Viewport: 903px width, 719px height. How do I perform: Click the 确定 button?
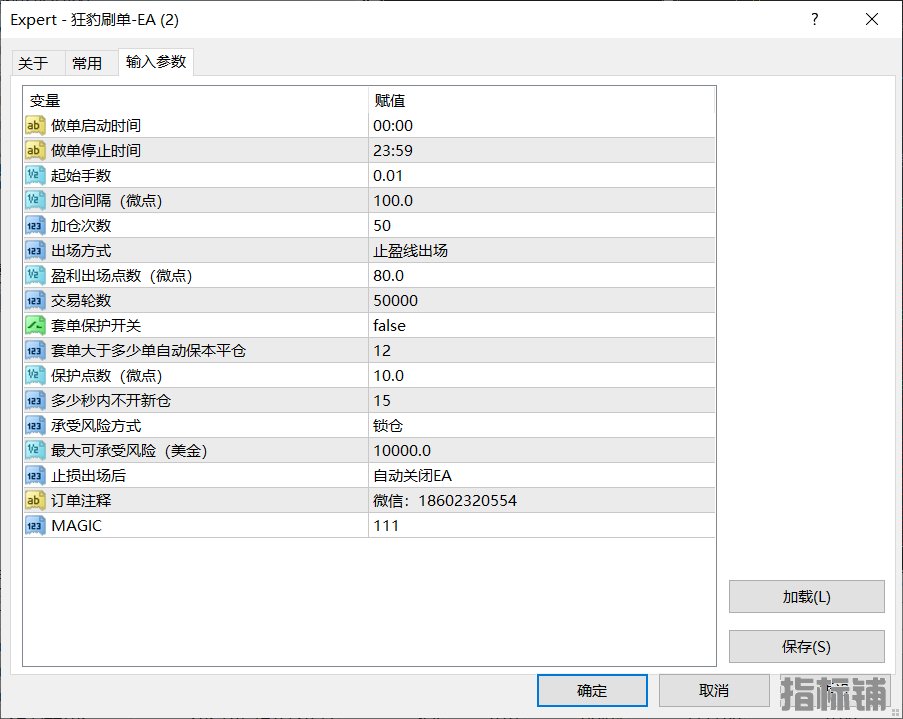click(x=592, y=690)
